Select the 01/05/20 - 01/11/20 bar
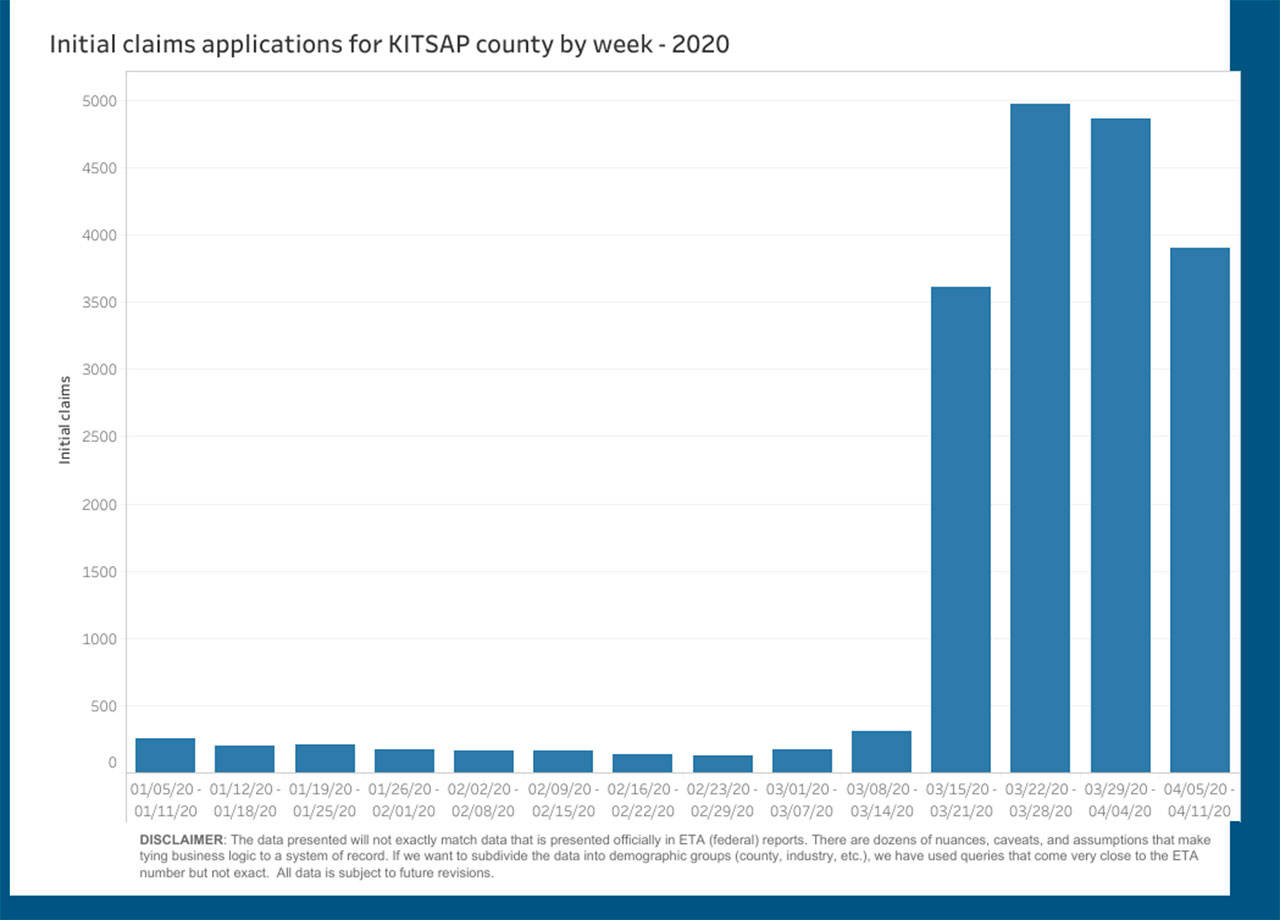 click(x=165, y=755)
